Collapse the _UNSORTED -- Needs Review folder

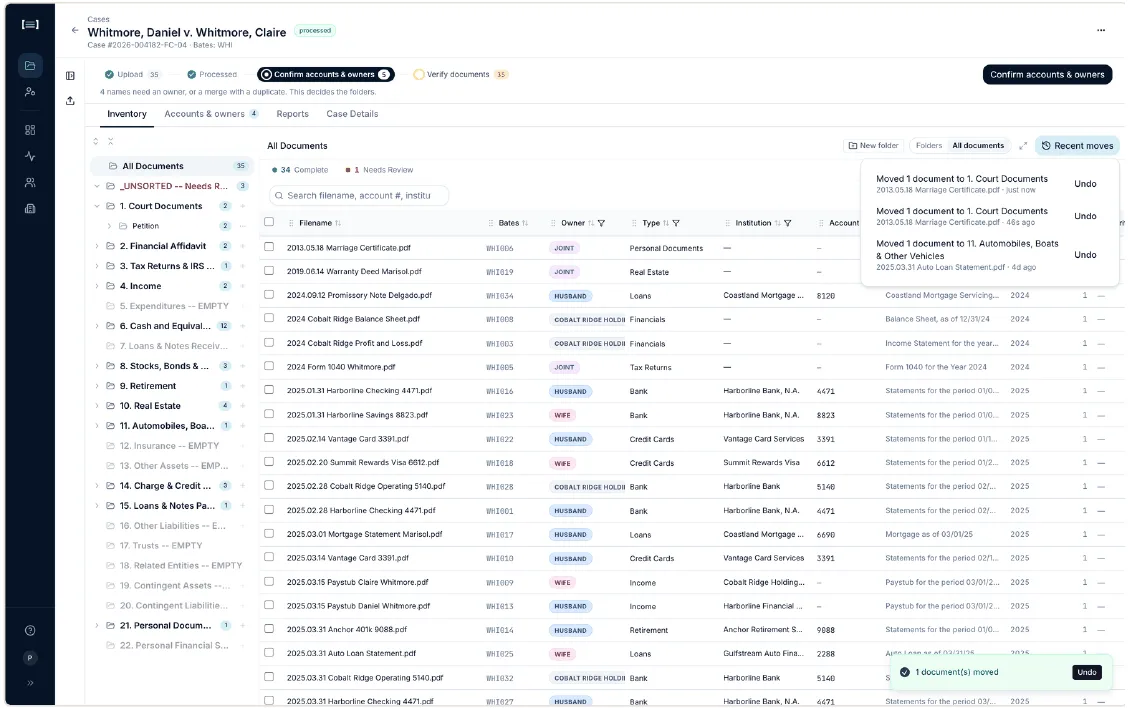click(97, 186)
